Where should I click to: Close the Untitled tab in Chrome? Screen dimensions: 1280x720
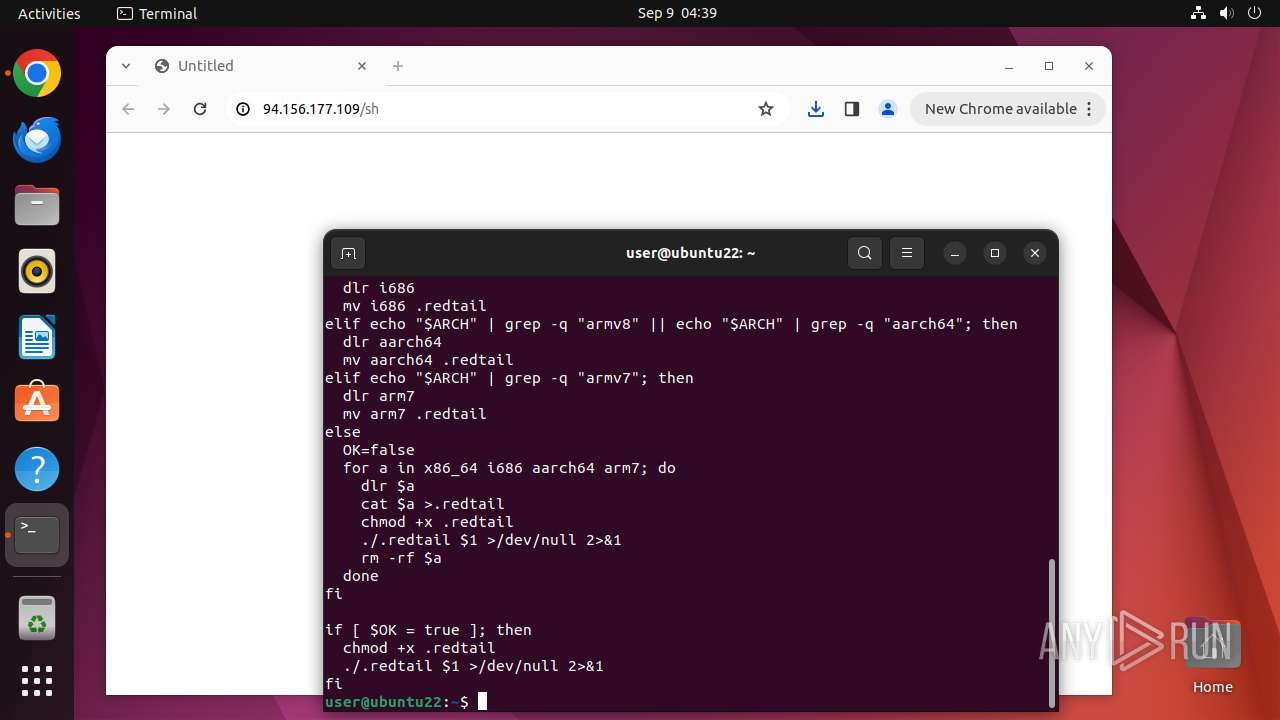coord(362,66)
